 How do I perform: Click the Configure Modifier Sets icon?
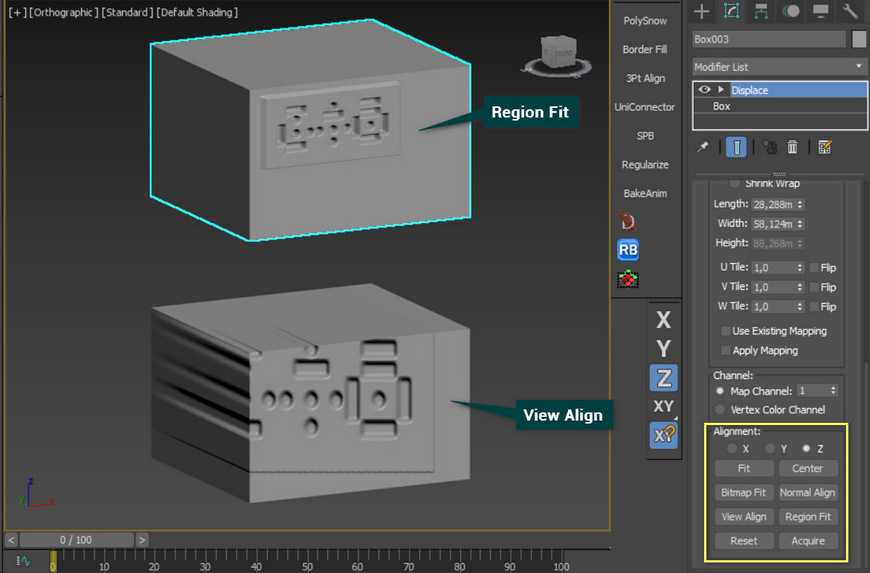(825, 147)
